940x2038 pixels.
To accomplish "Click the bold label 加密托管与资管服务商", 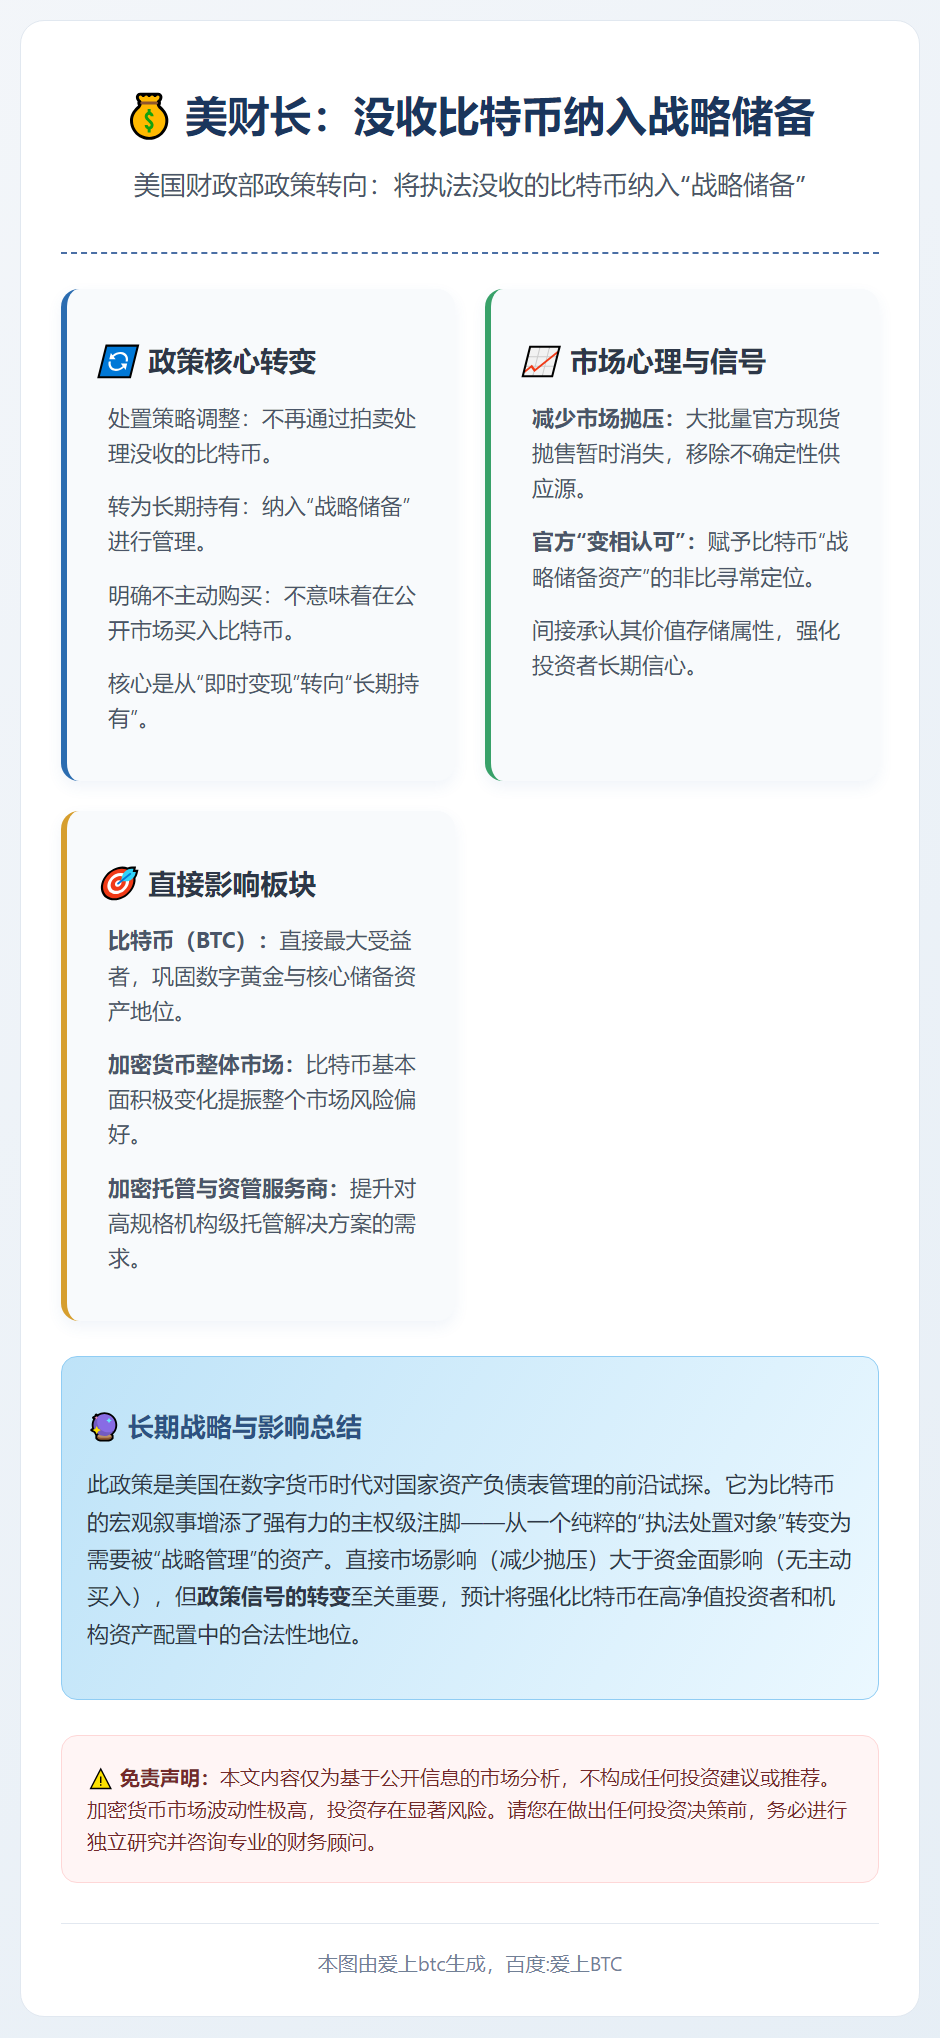I will click(223, 1189).
